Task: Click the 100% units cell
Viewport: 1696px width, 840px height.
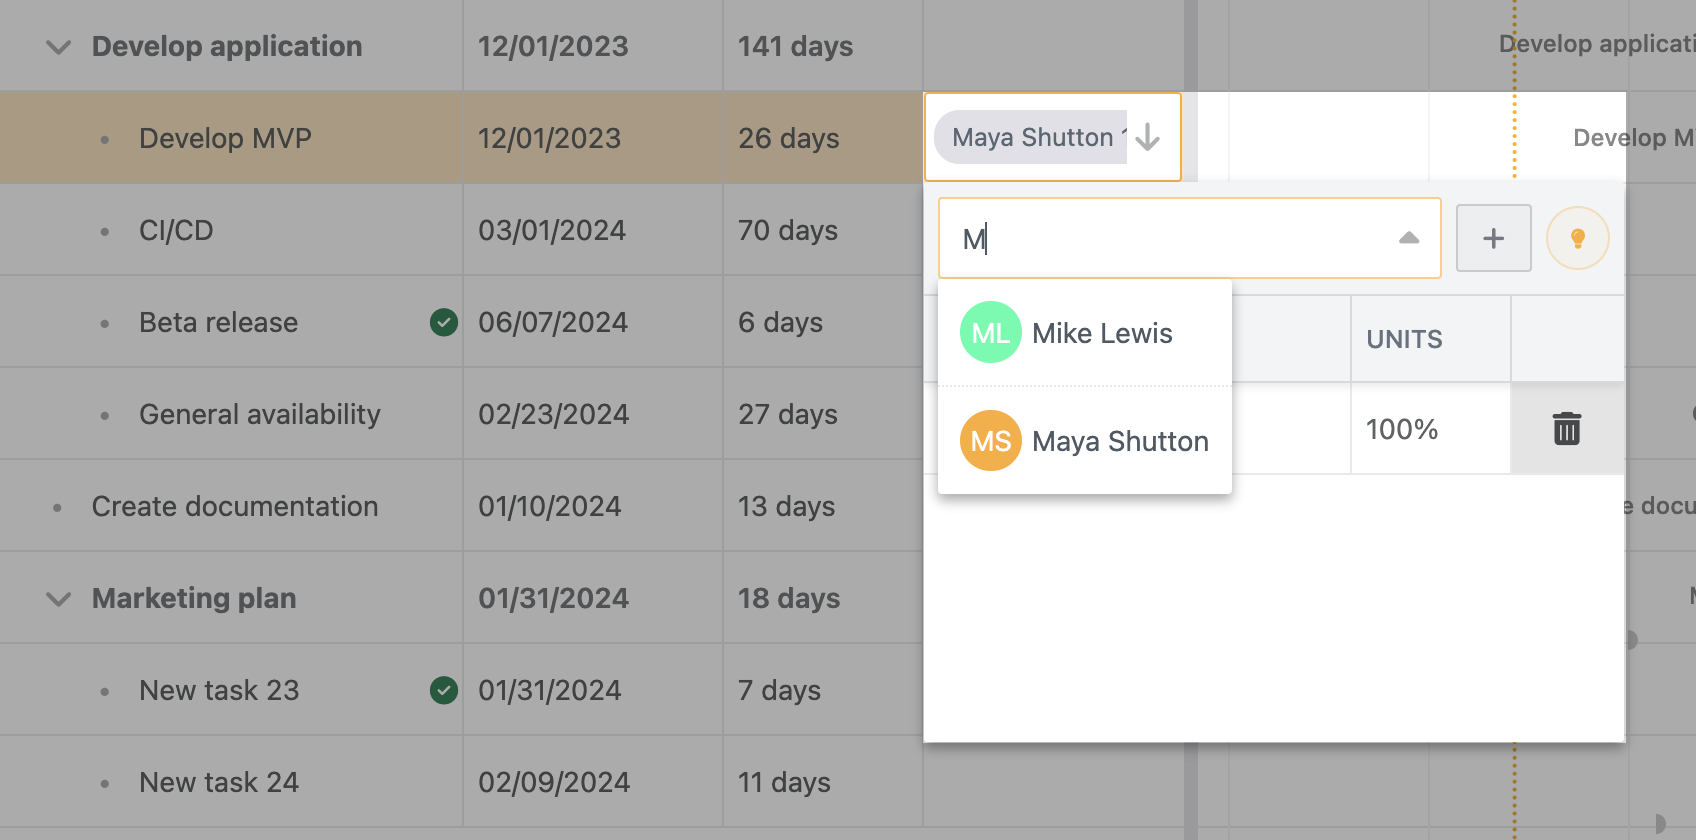Action: (1402, 429)
